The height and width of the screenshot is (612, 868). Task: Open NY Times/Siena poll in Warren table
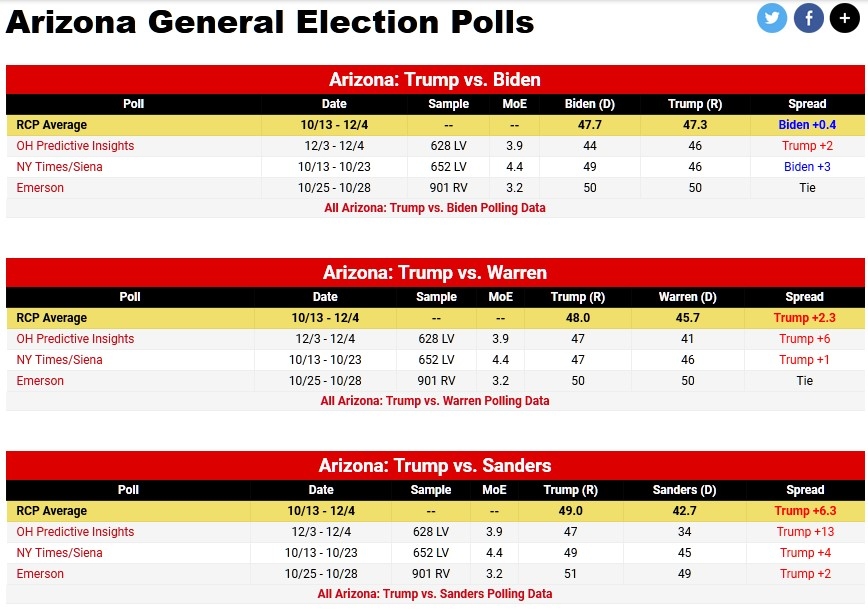tap(59, 360)
